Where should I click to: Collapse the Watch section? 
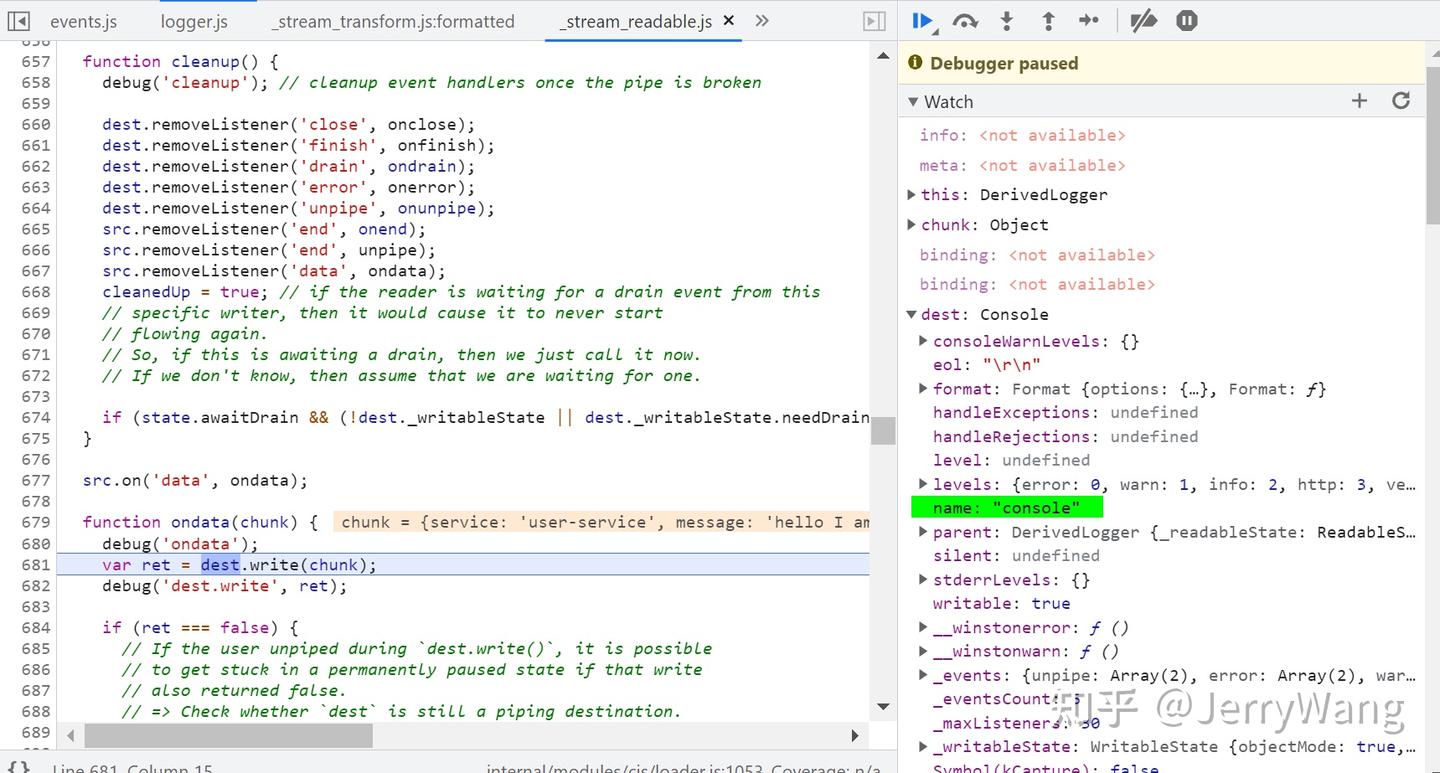point(913,102)
